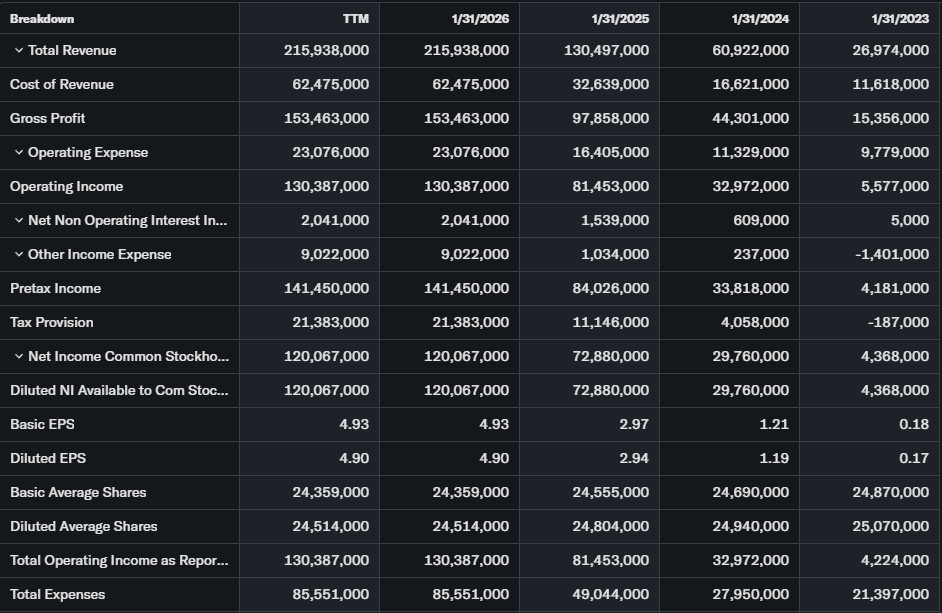This screenshot has height=613, width=942.
Task: Expand the Operating Expense row chevron
Action: point(19,153)
